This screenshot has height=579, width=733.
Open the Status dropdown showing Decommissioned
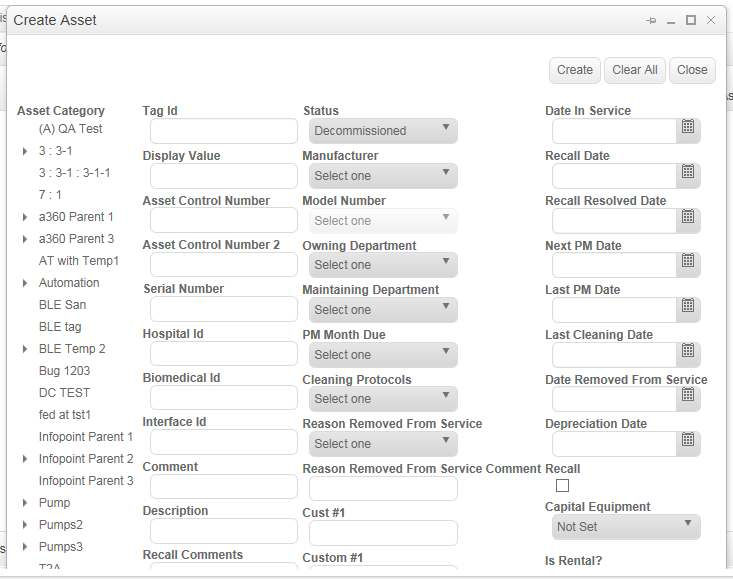point(383,131)
